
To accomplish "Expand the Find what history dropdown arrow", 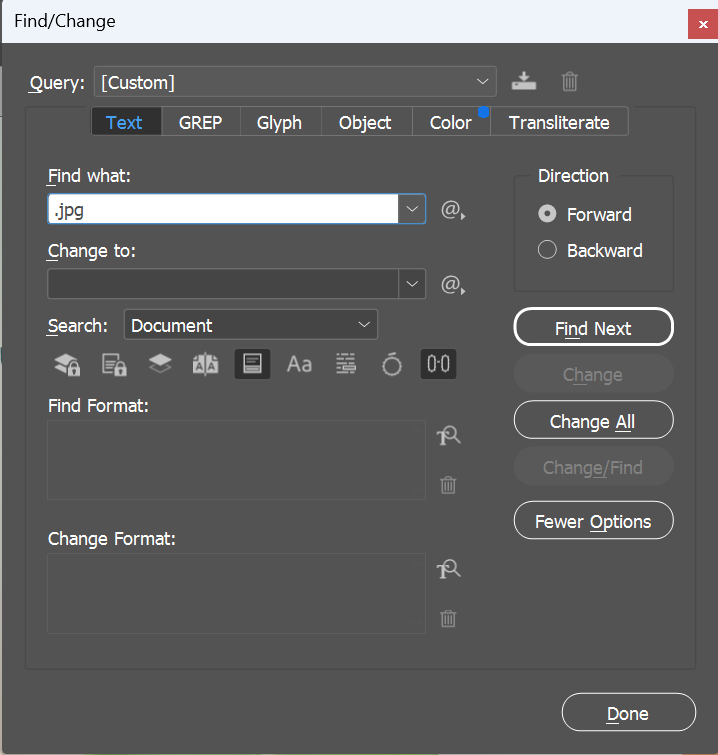I will tap(413, 209).
